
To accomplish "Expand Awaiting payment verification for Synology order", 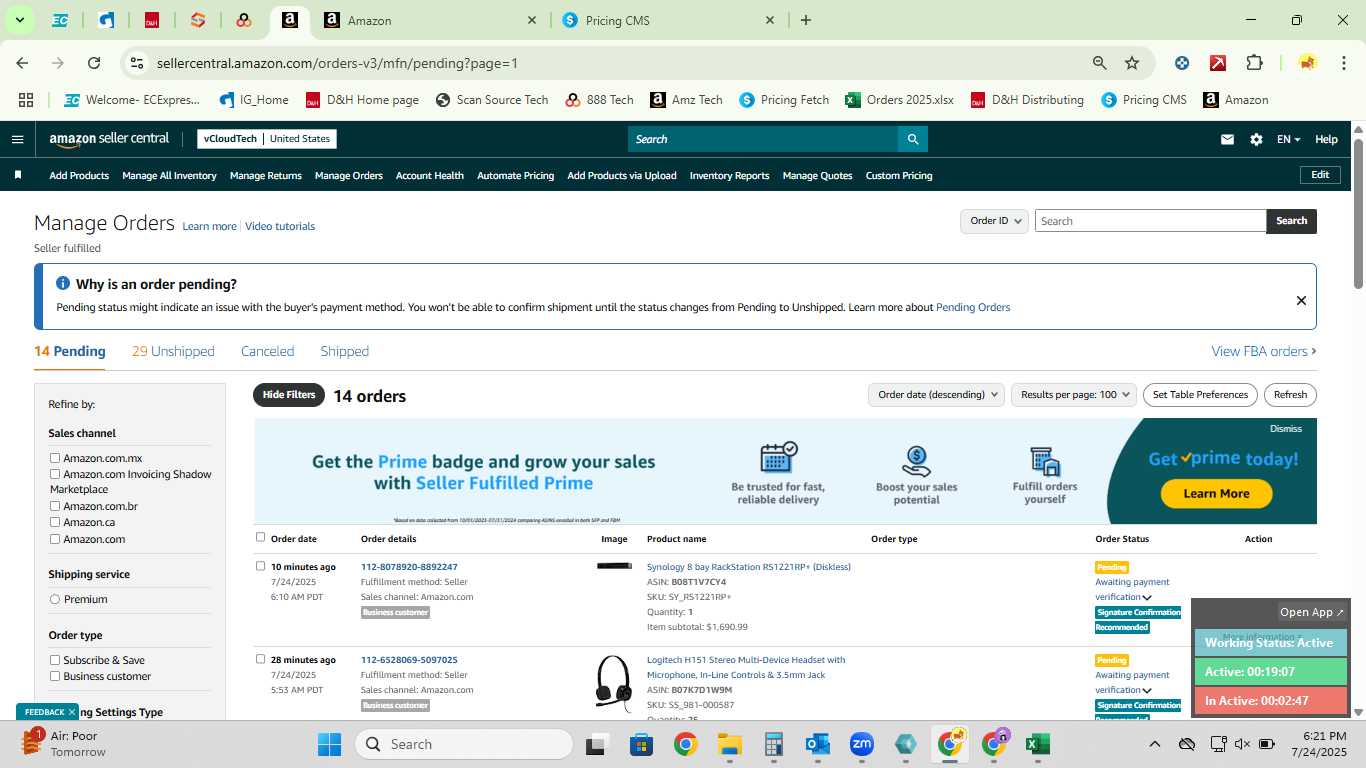I will [x=1147, y=598].
